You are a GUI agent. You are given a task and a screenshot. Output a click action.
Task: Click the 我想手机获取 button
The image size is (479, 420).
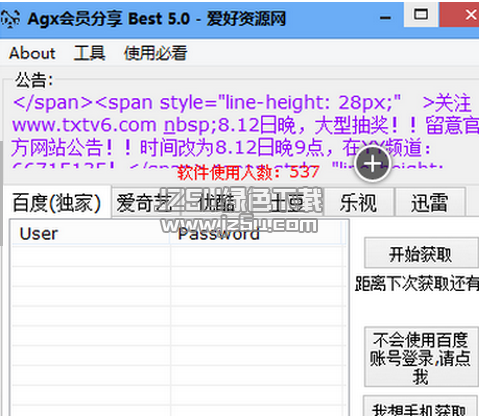[x=420, y=407]
